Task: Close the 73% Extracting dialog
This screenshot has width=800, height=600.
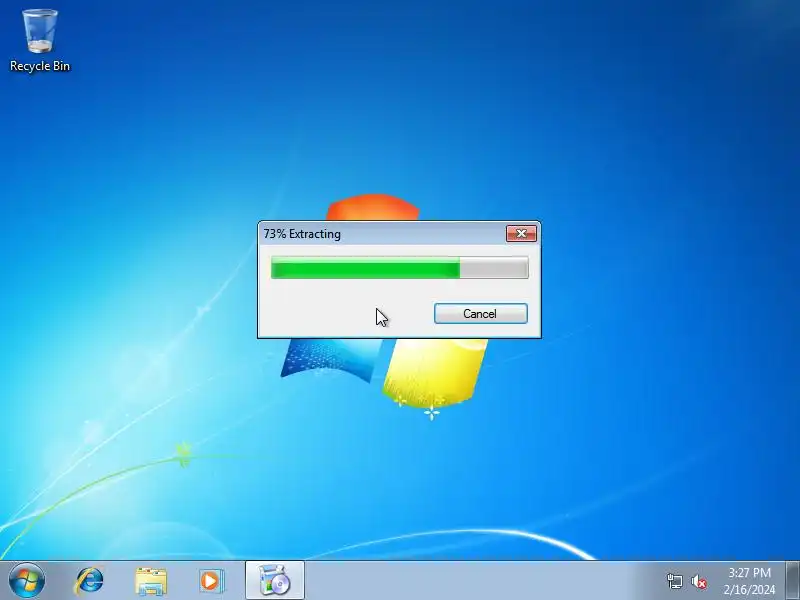Action: (x=521, y=234)
